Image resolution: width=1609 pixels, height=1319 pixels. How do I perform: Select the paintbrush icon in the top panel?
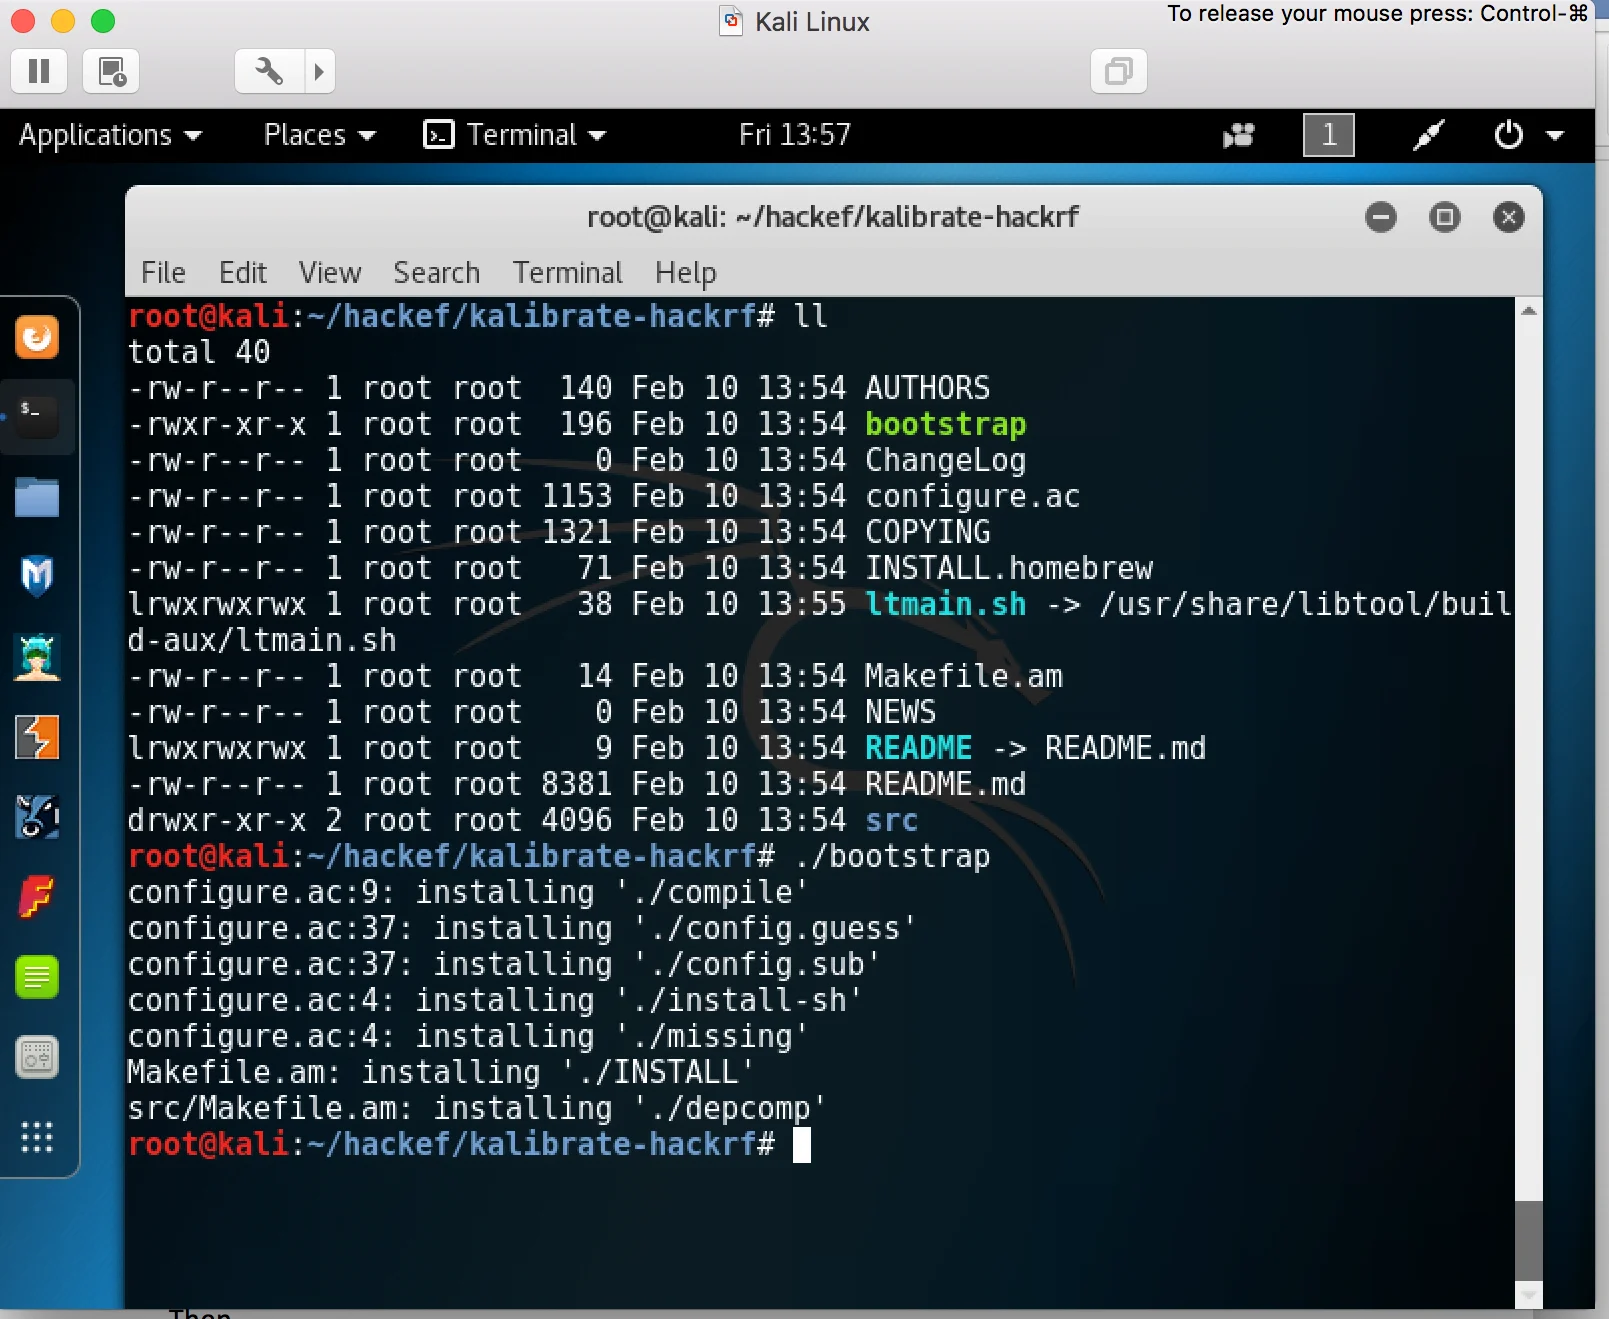point(1428,135)
